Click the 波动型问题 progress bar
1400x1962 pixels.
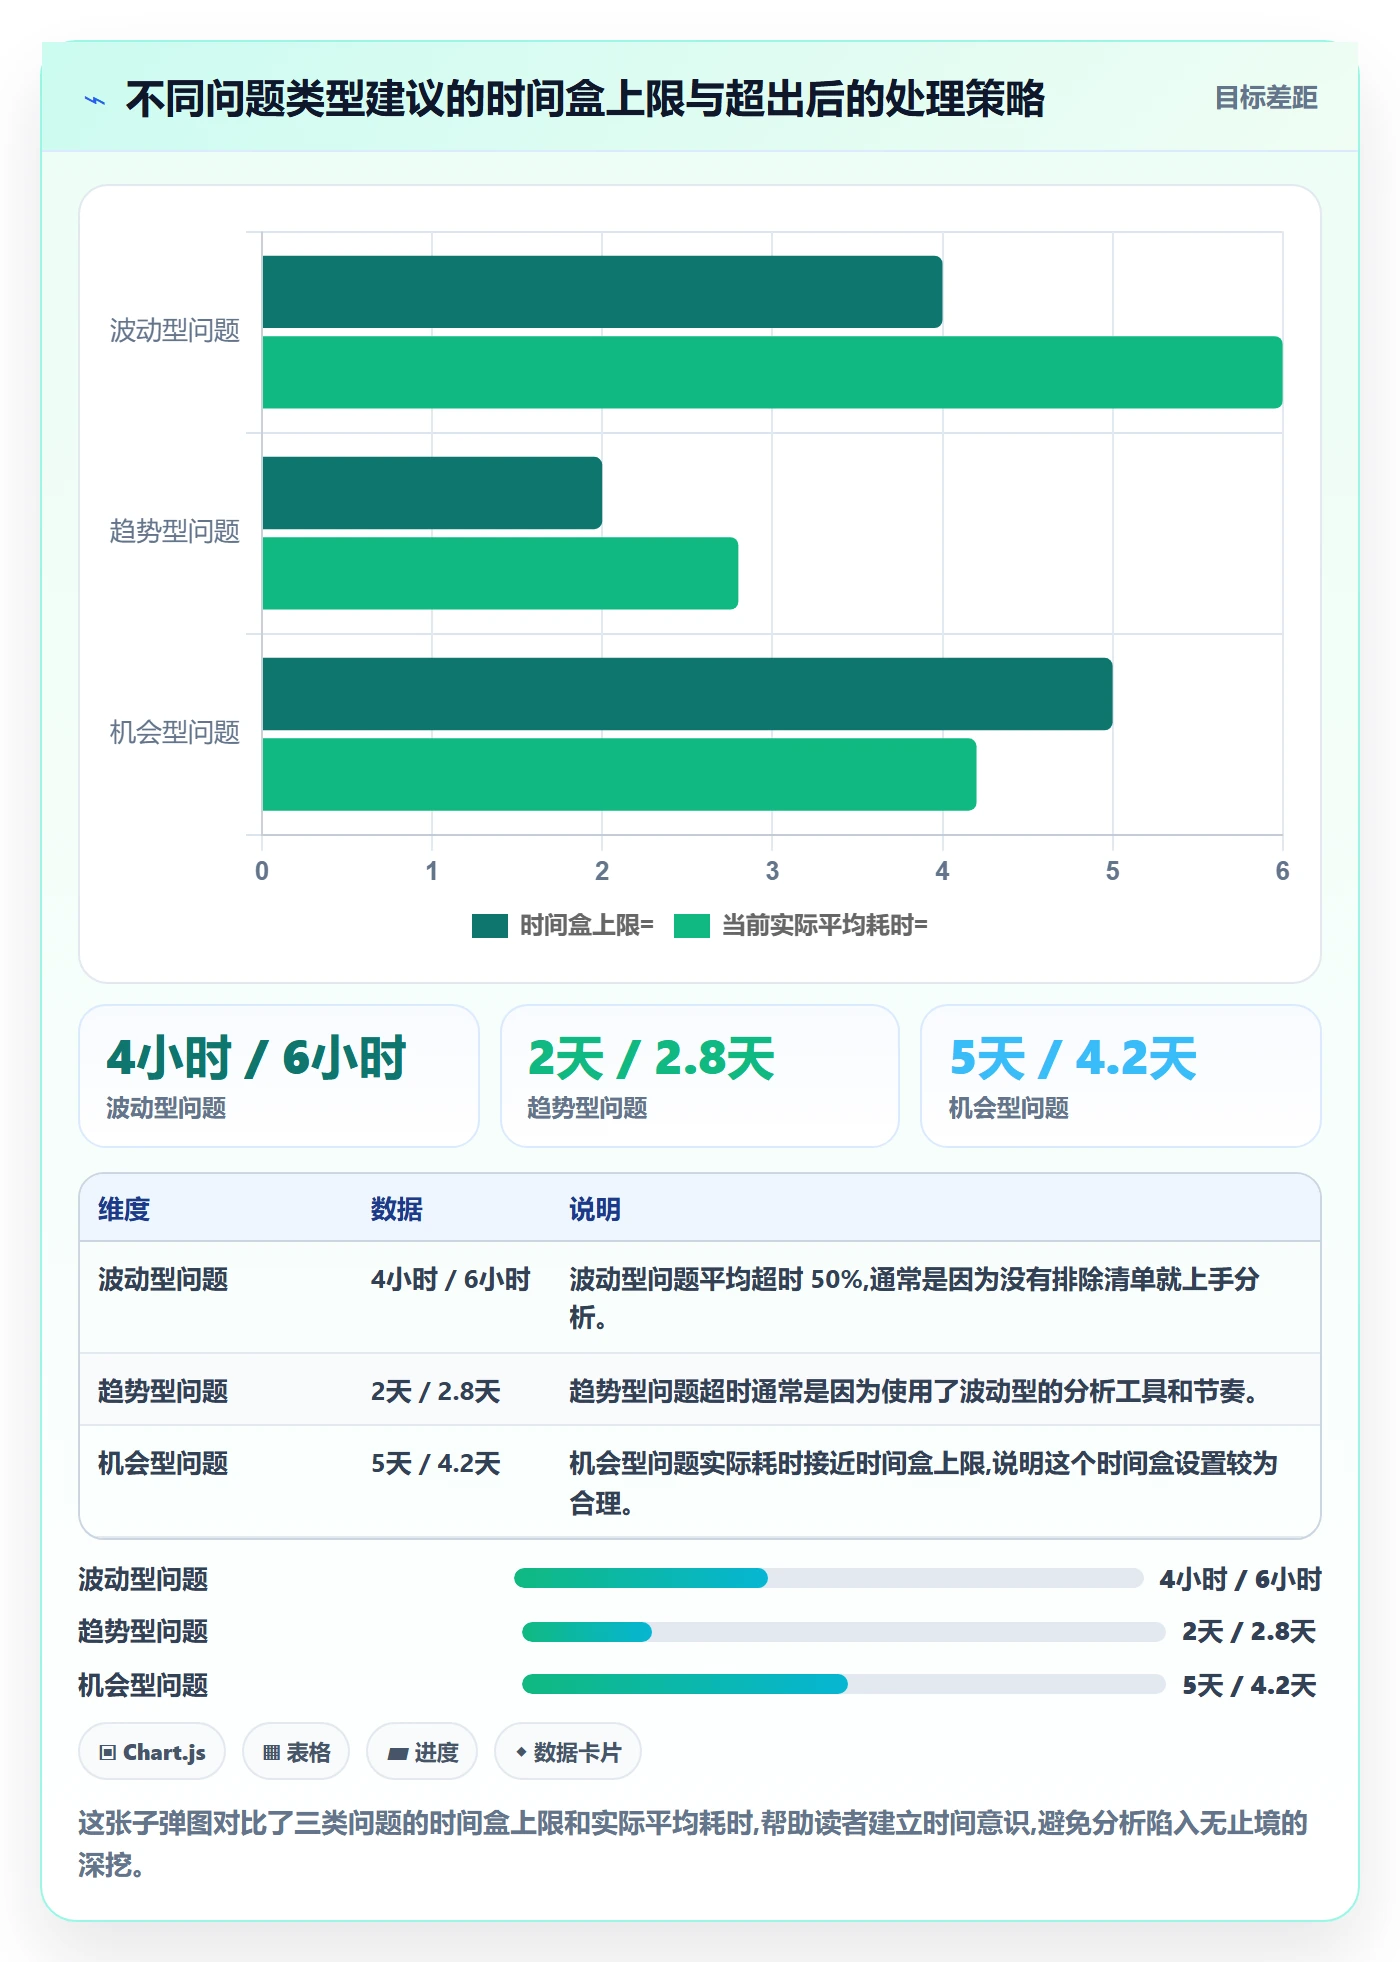tap(828, 1578)
